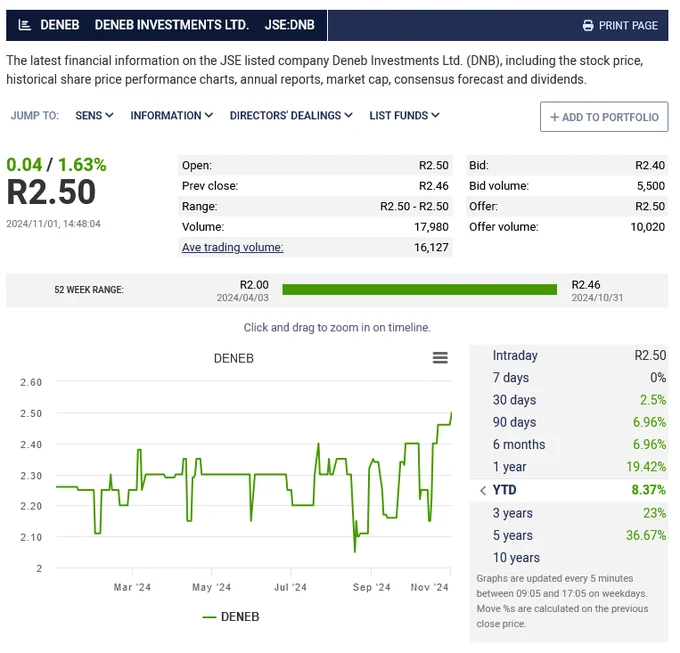Select the 6 months chart period
Viewport: 680px width, 653px height.
pos(519,444)
